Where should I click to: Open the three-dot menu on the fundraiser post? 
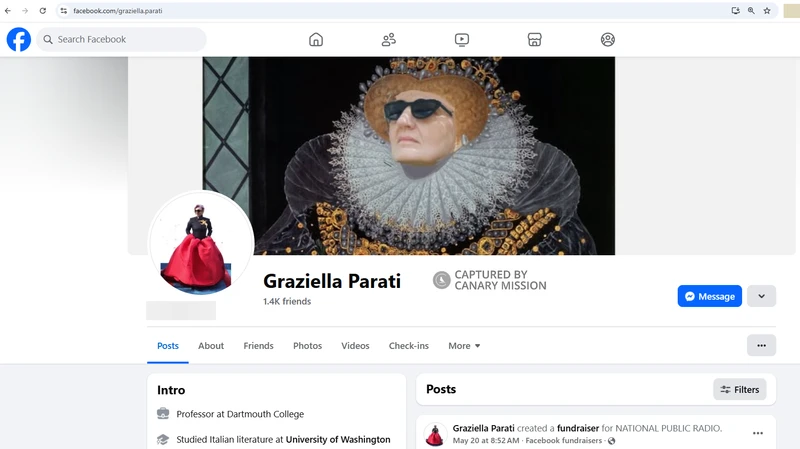(x=758, y=433)
